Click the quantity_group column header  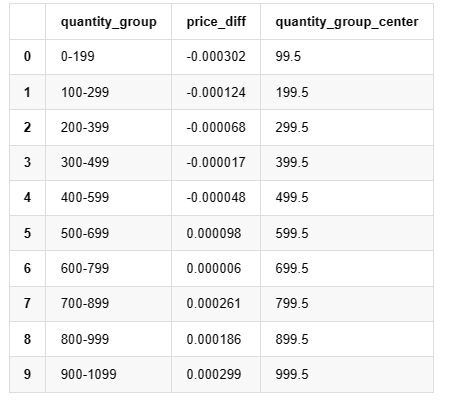tap(108, 22)
